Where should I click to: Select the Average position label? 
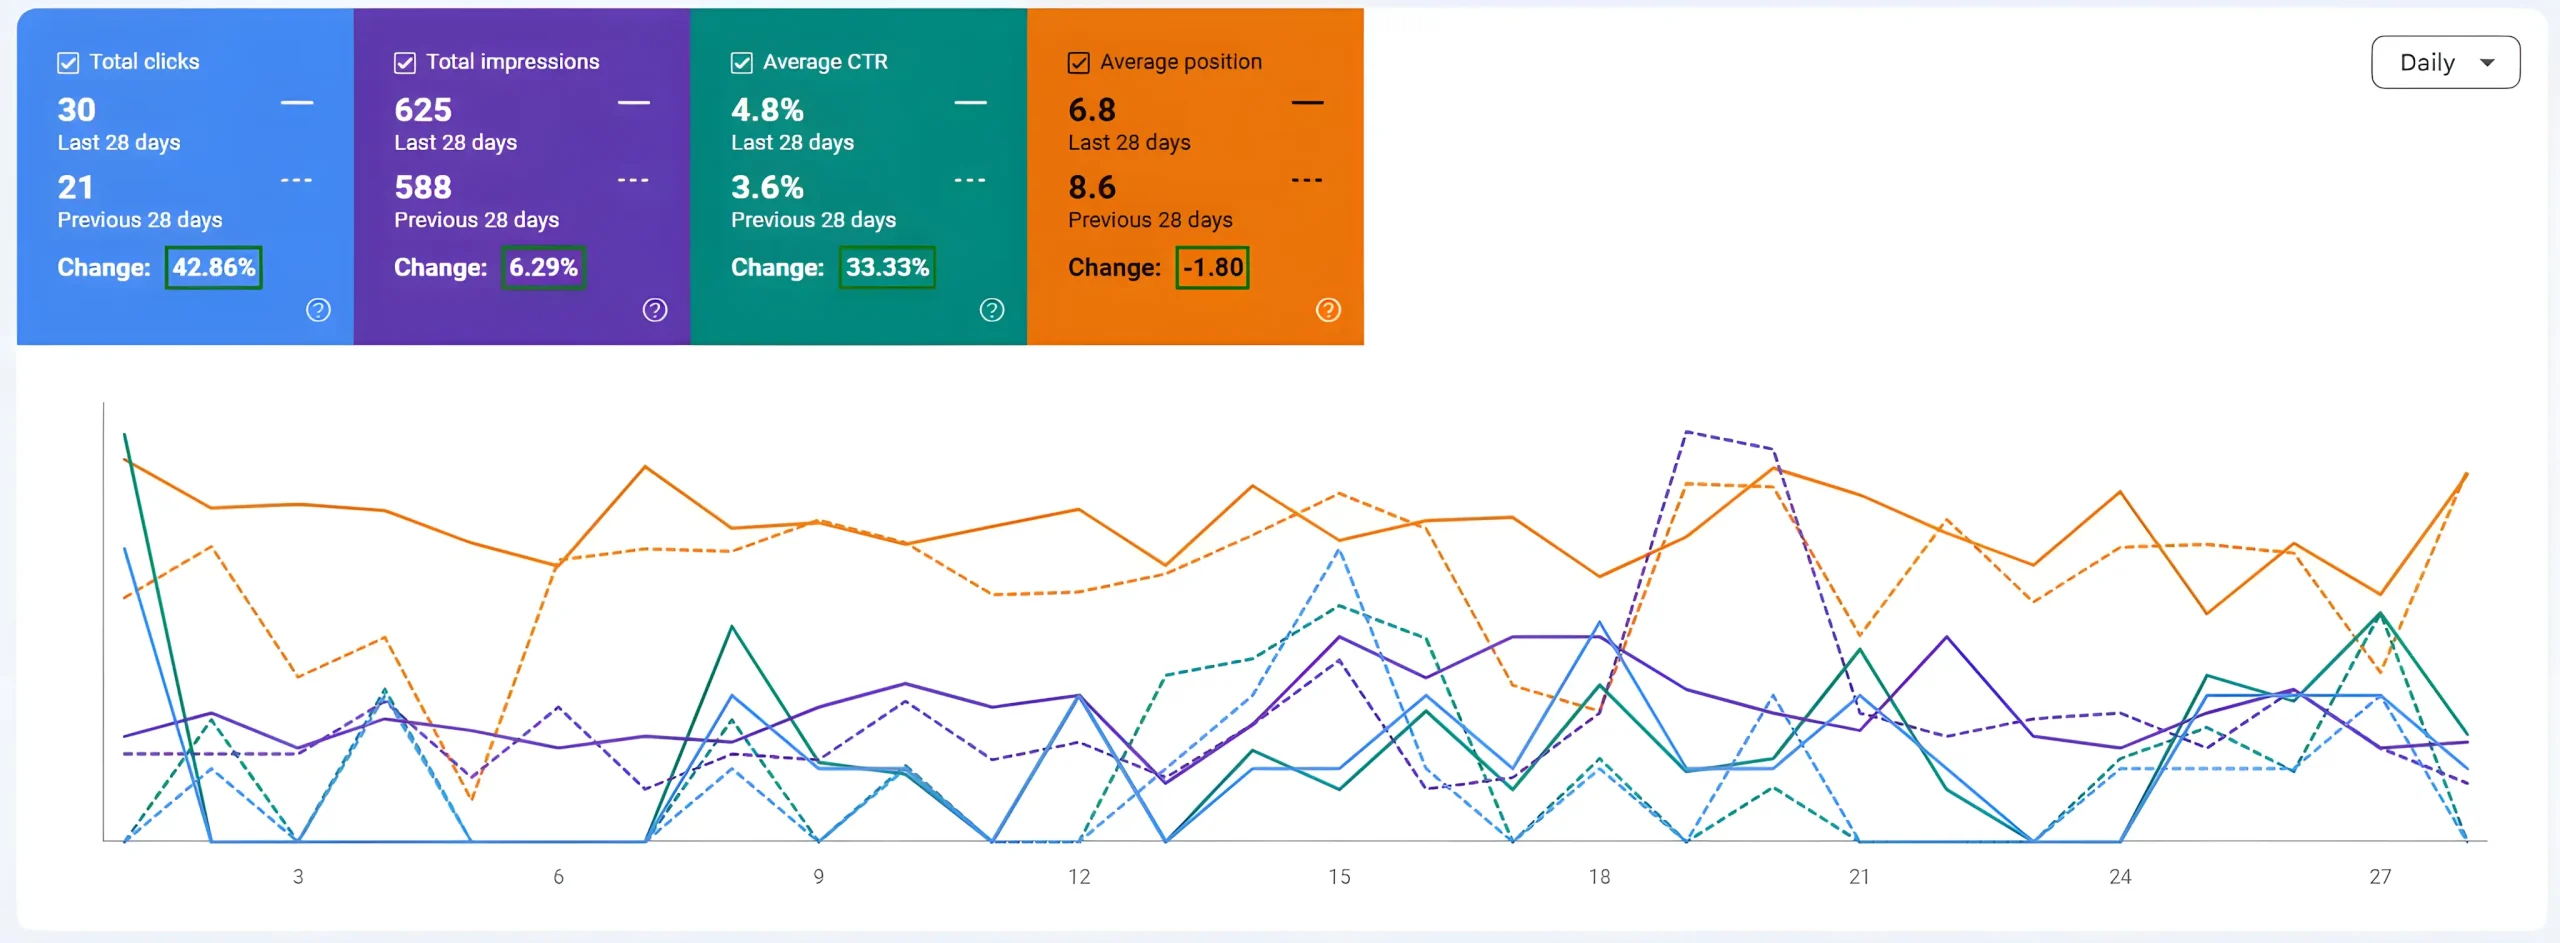coord(1181,62)
